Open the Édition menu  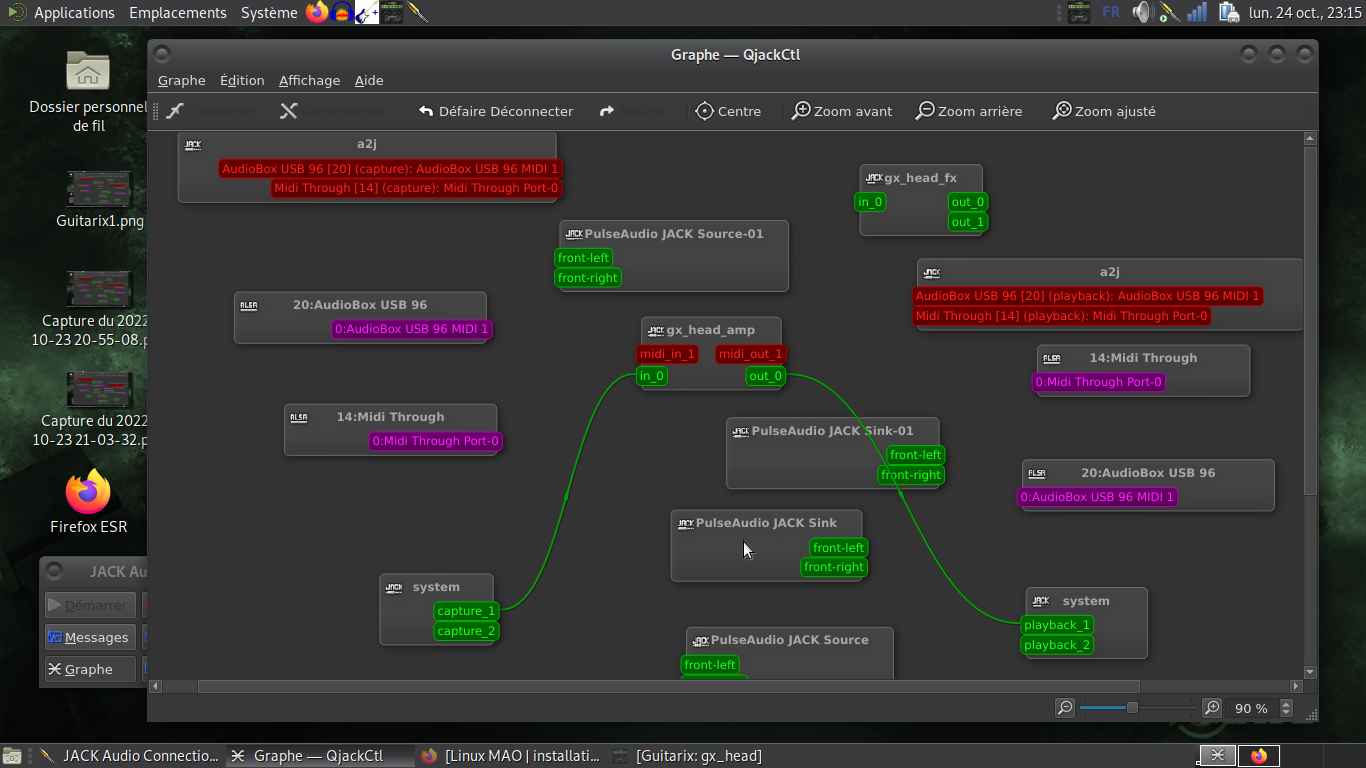click(242, 80)
